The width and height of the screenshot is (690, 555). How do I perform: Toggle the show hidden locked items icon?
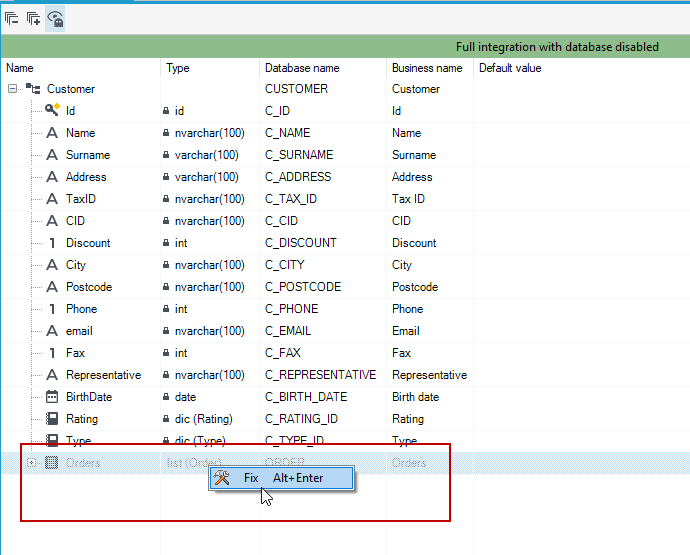click(55, 19)
